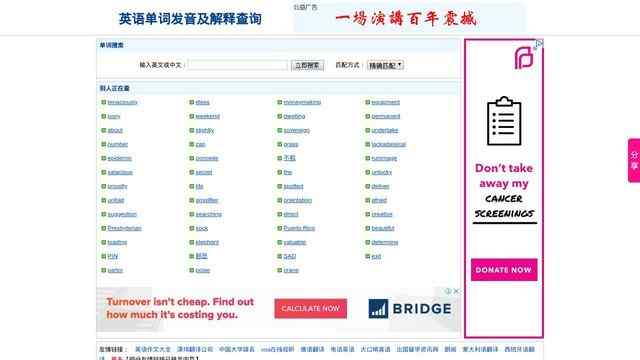The image size is (640, 360).
Task: Open the word link 'sock'
Action: click(x=202, y=228)
